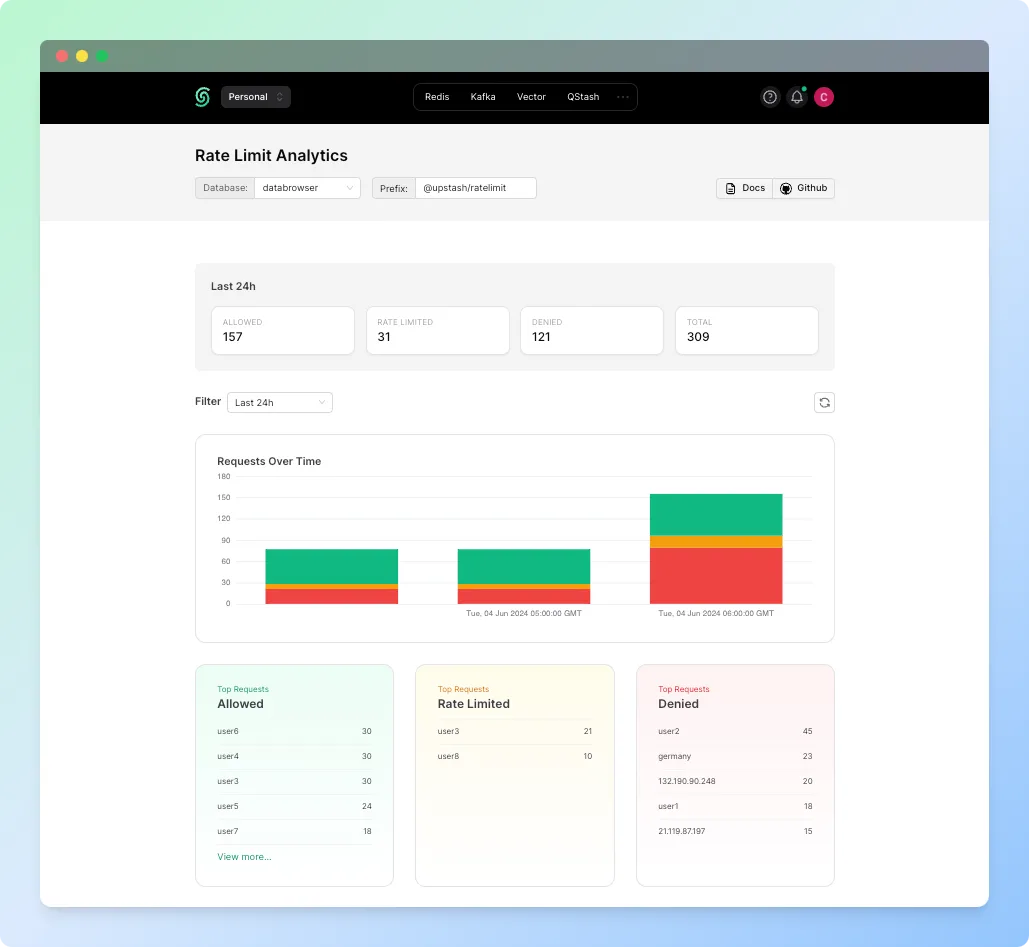Click the user1 row in Denied
This screenshot has height=947, width=1029.
coord(736,806)
